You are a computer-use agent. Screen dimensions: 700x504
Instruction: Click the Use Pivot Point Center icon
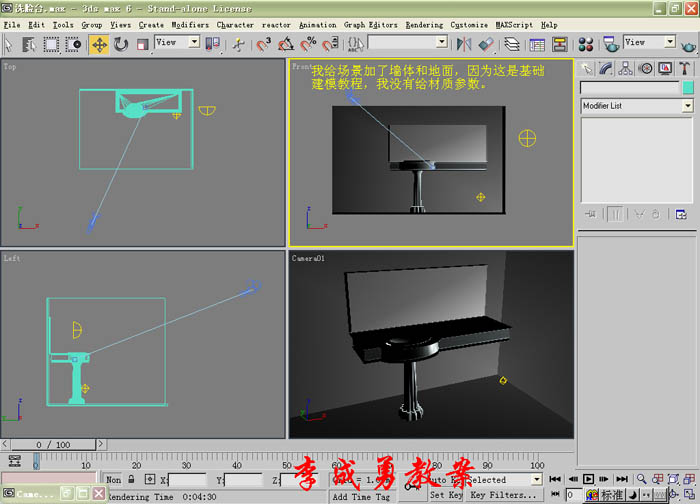[x=212, y=44]
